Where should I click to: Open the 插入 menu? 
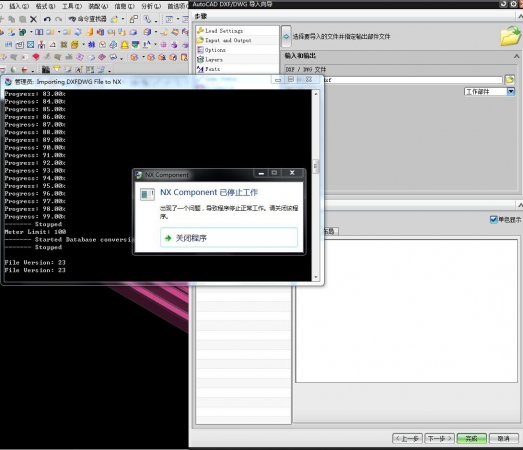click(19, 6)
